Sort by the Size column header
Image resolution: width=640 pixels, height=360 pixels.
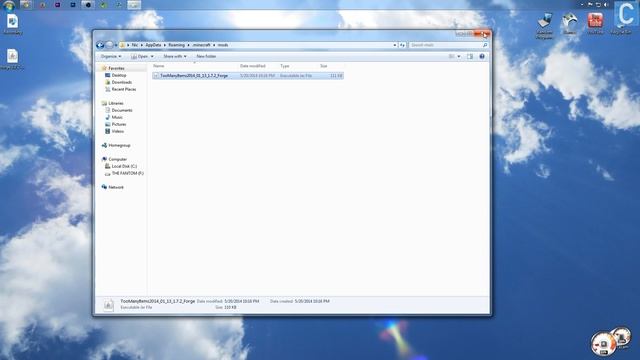point(324,66)
